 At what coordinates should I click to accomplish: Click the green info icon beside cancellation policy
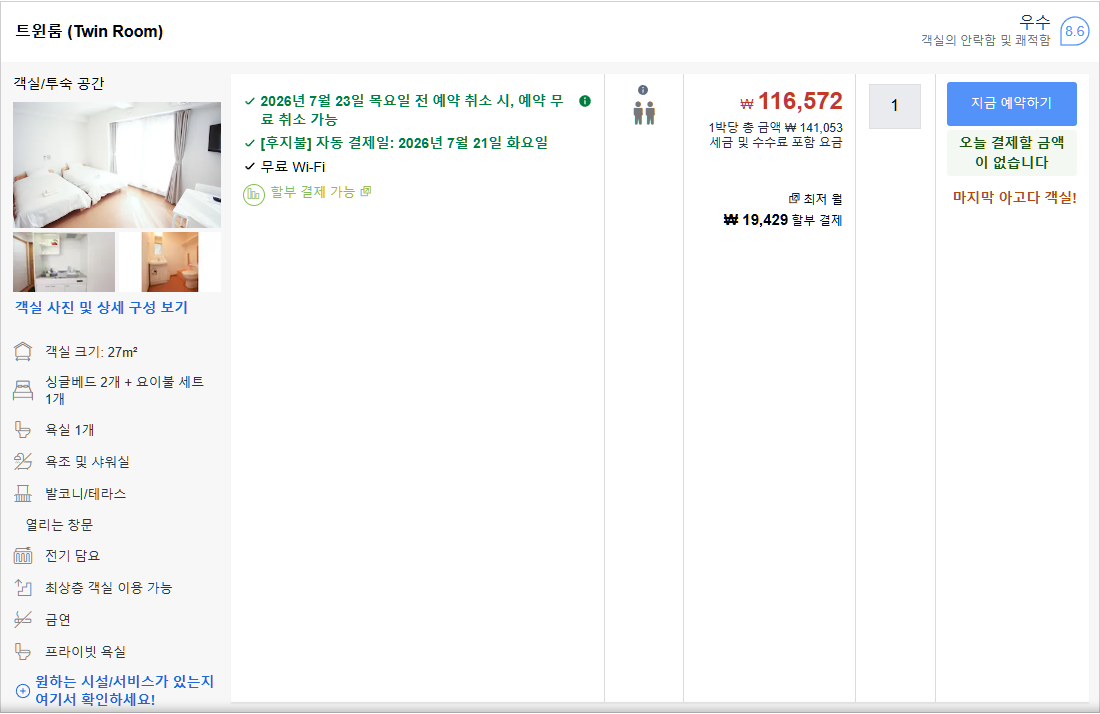click(584, 101)
